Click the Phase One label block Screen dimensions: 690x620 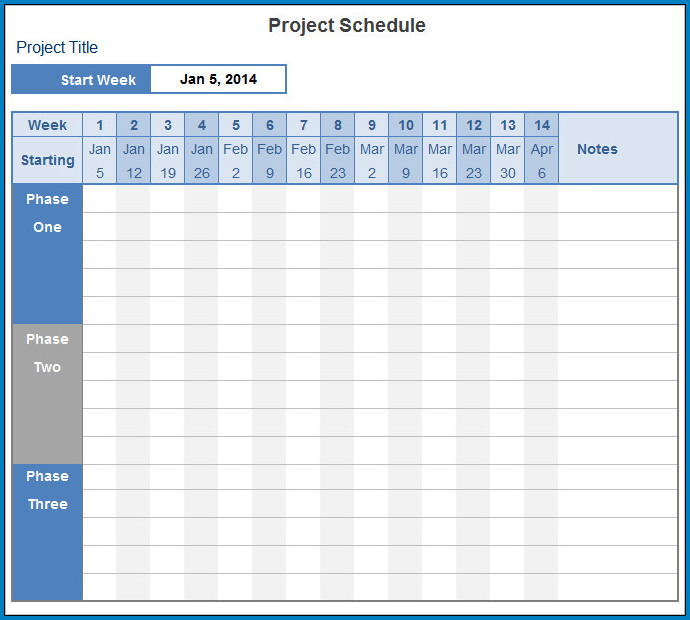47,254
